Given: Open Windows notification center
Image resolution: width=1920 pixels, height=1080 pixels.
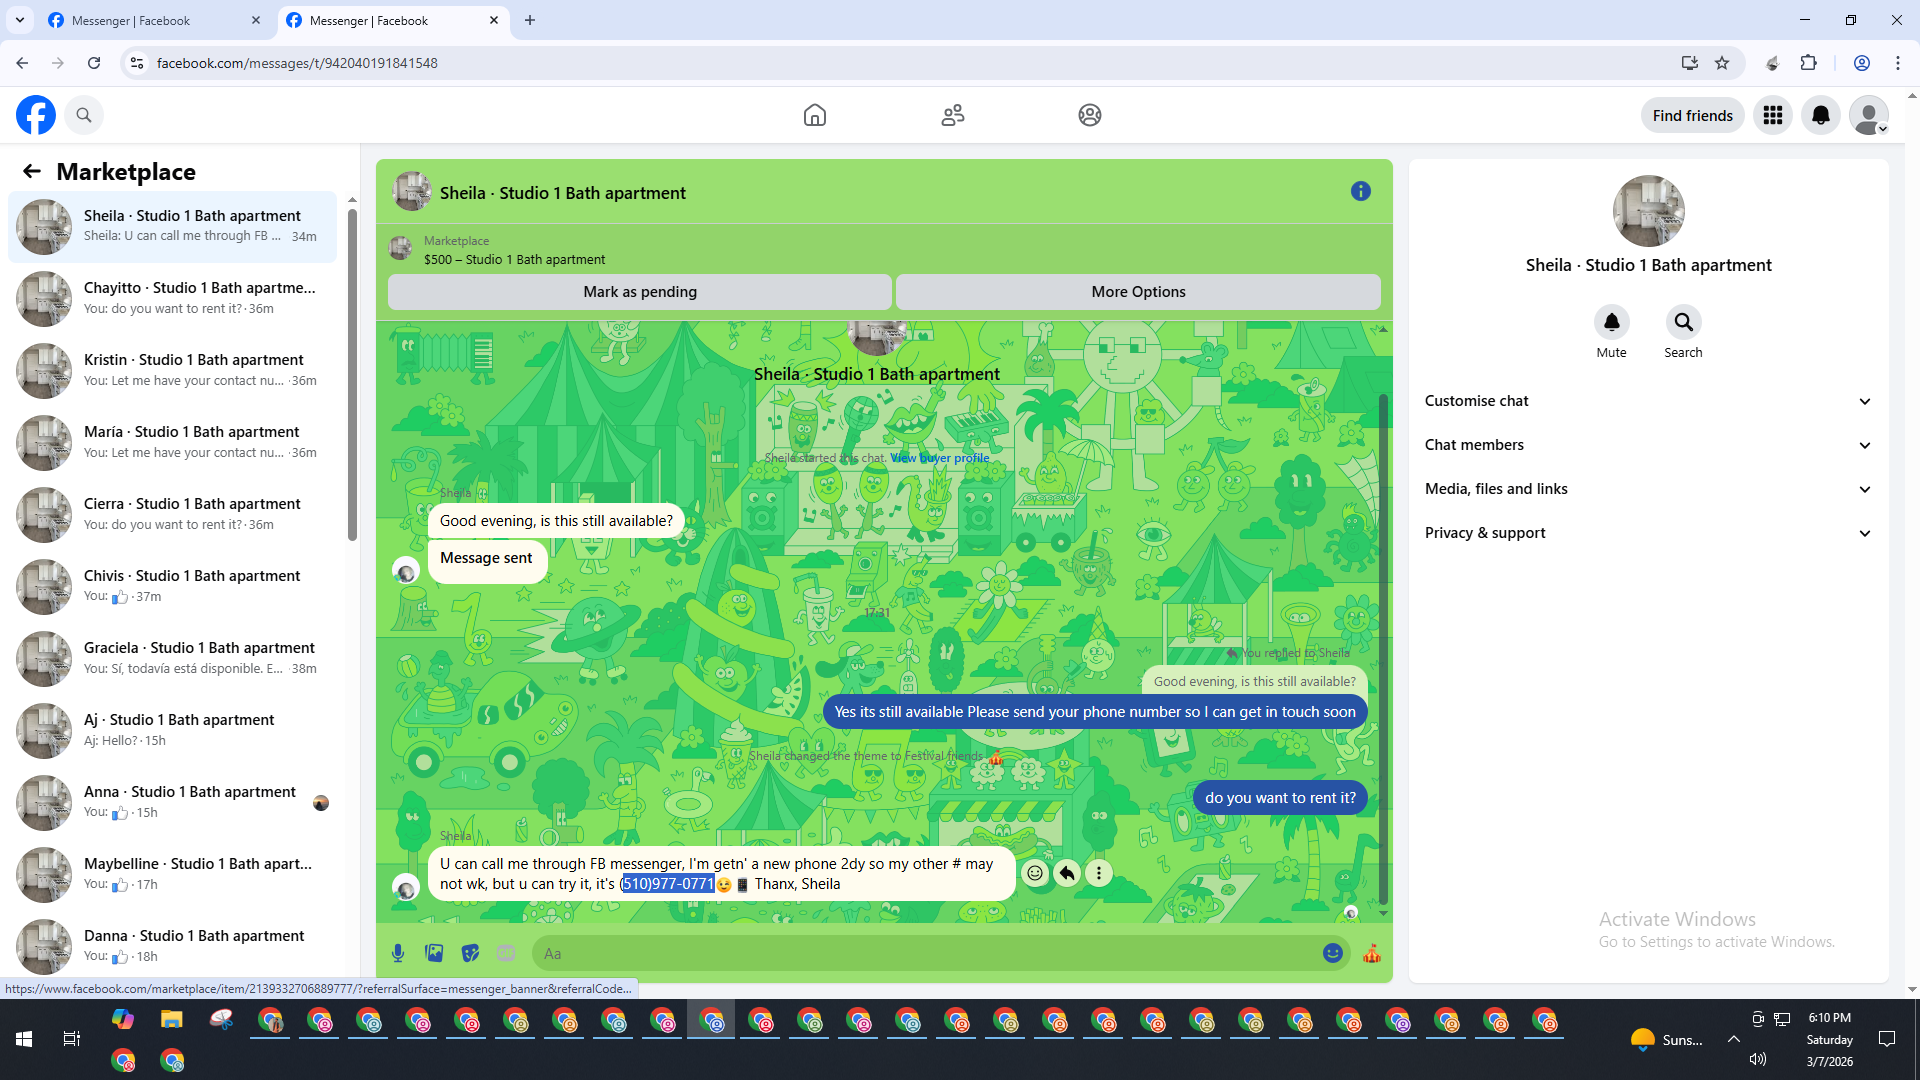Looking at the screenshot, I should [x=1887, y=1039].
